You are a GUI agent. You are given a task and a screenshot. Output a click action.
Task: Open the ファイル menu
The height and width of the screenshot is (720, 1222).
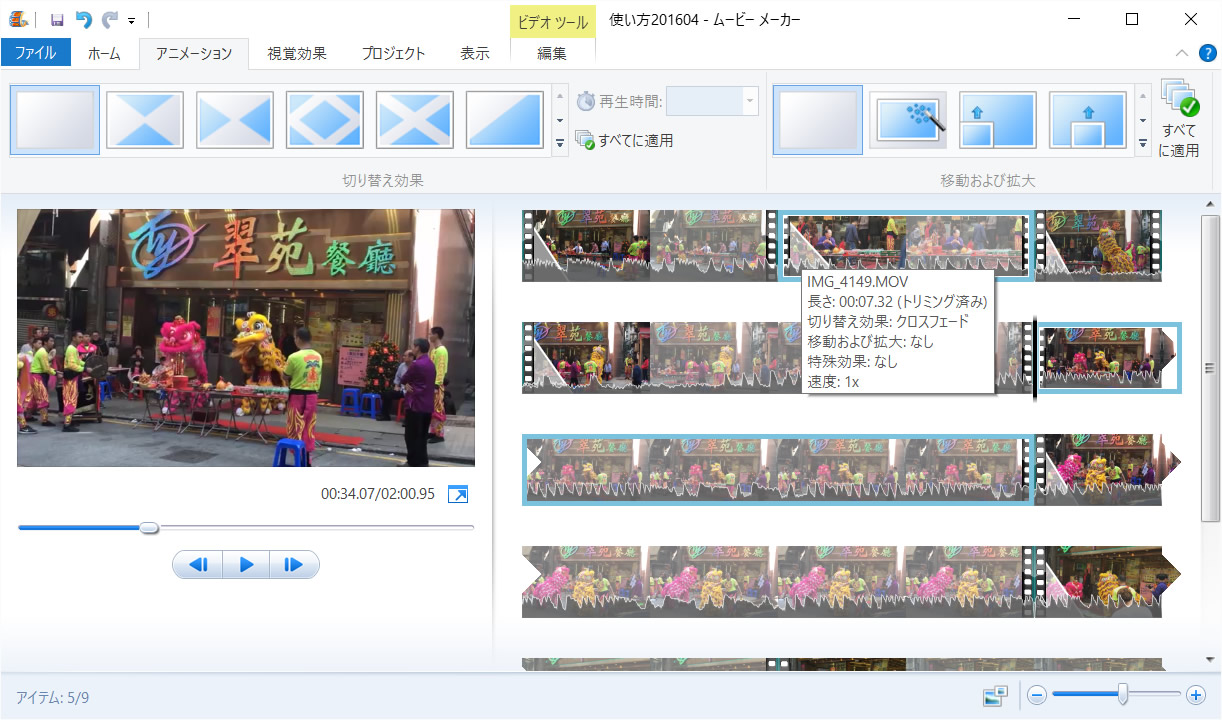click(35, 53)
